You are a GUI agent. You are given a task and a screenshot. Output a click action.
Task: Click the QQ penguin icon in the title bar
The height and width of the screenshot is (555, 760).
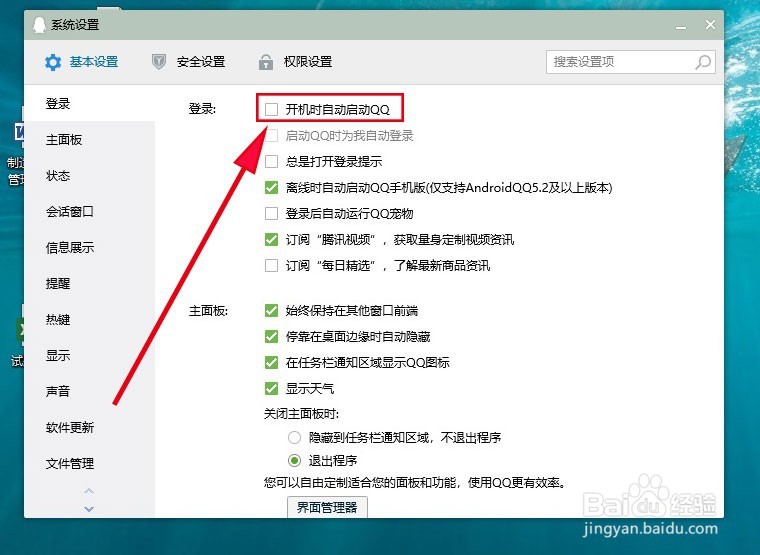click(x=39, y=25)
